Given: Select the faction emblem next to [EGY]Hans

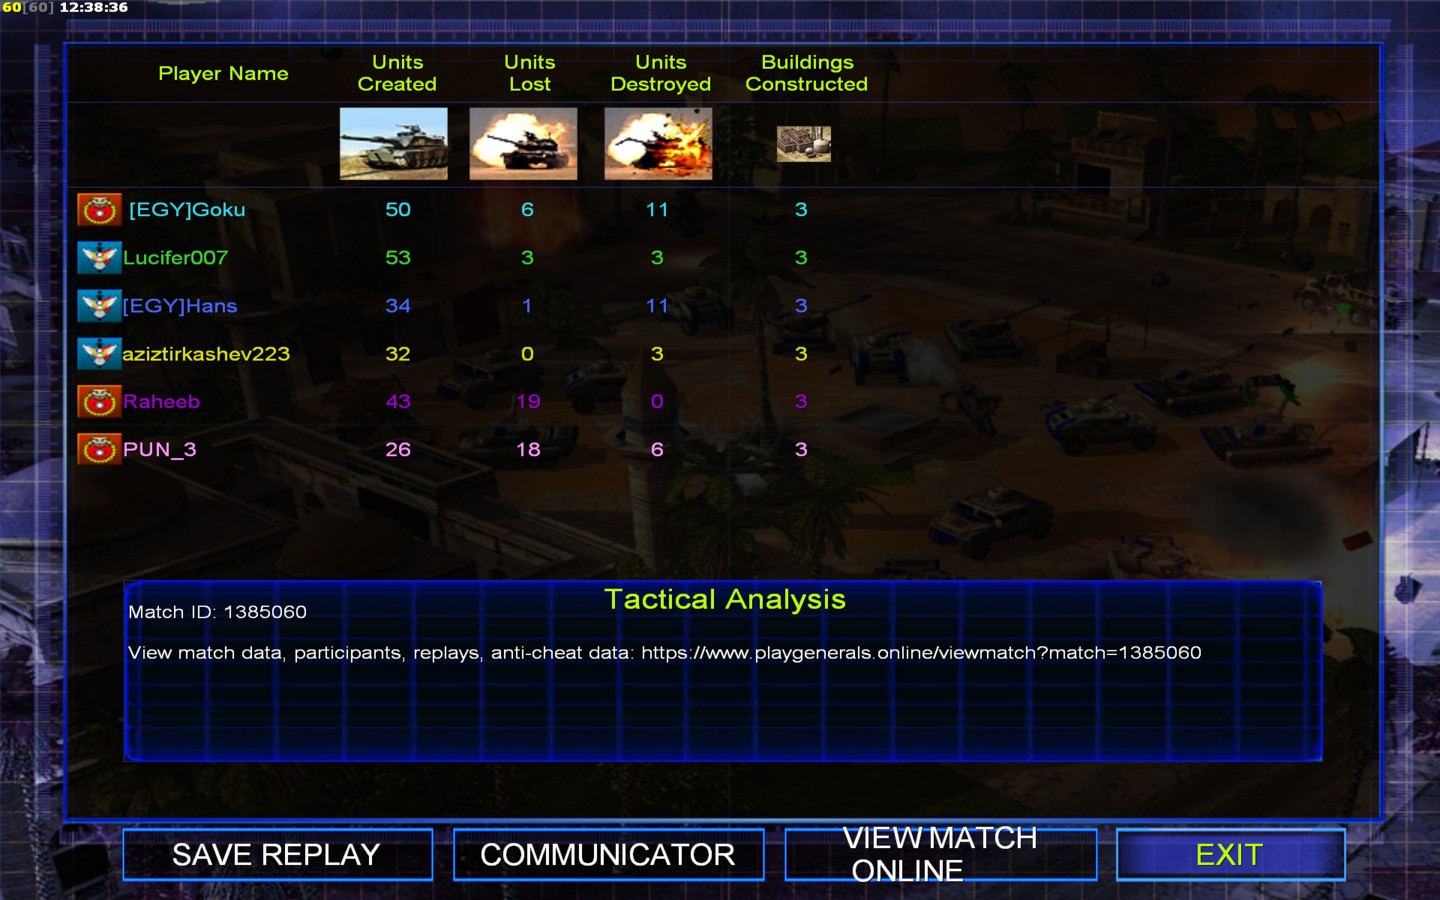Looking at the screenshot, I should (99, 306).
